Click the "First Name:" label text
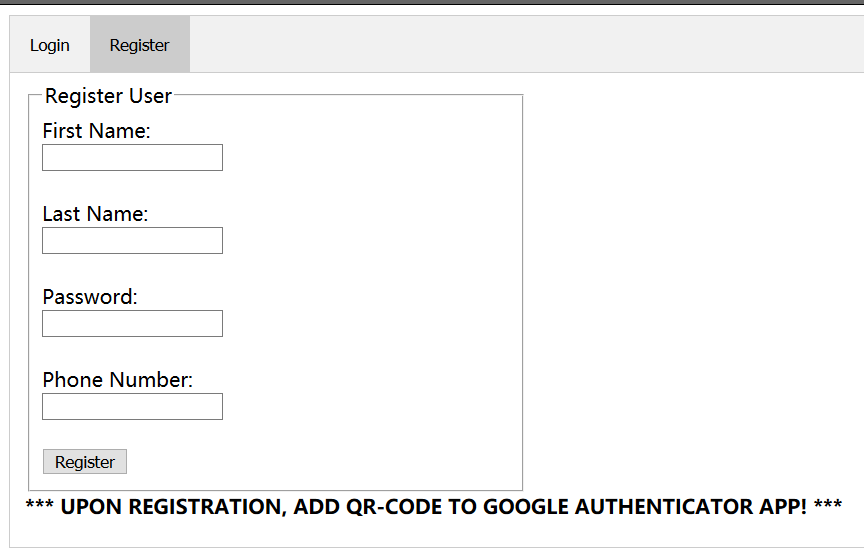This screenshot has height=557, width=864. tap(96, 131)
